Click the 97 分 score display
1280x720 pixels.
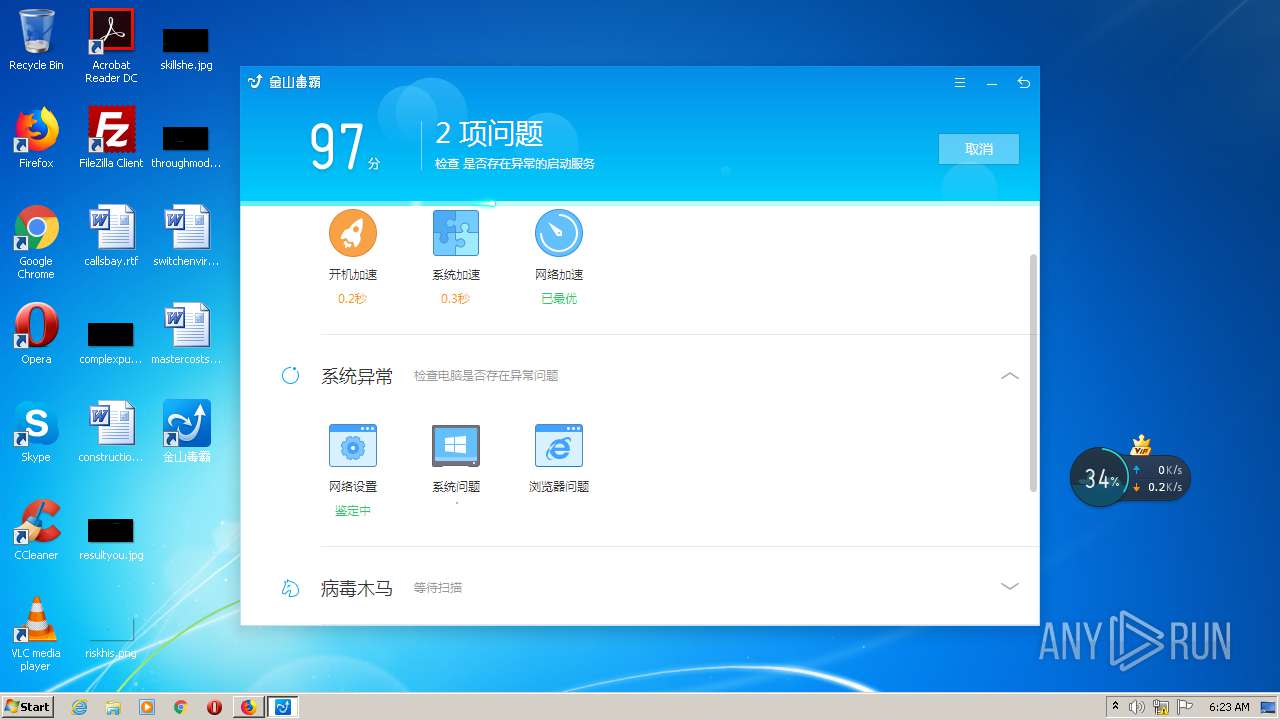(x=345, y=148)
